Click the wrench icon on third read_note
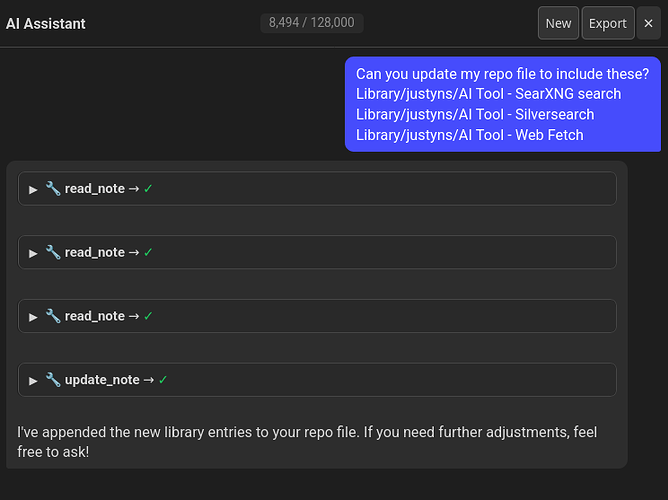 tap(53, 316)
